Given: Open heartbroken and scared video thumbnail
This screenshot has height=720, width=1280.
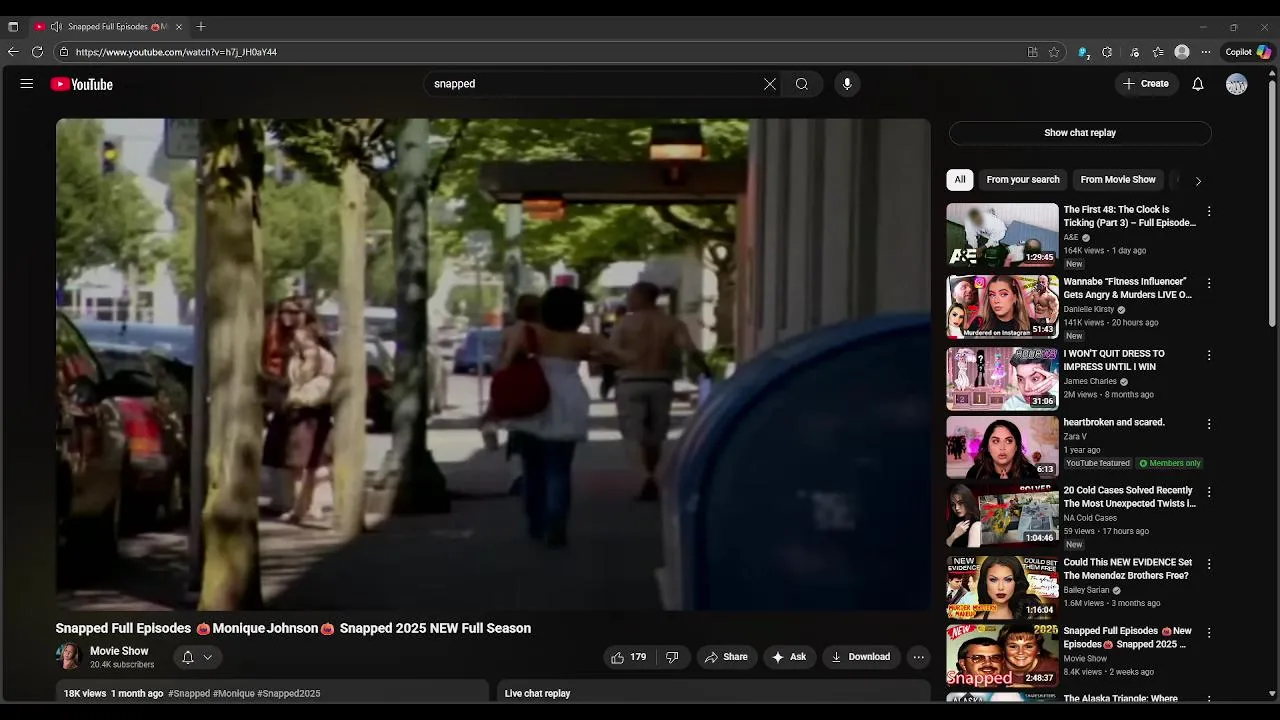Looking at the screenshot, I should pos(1002,447).
